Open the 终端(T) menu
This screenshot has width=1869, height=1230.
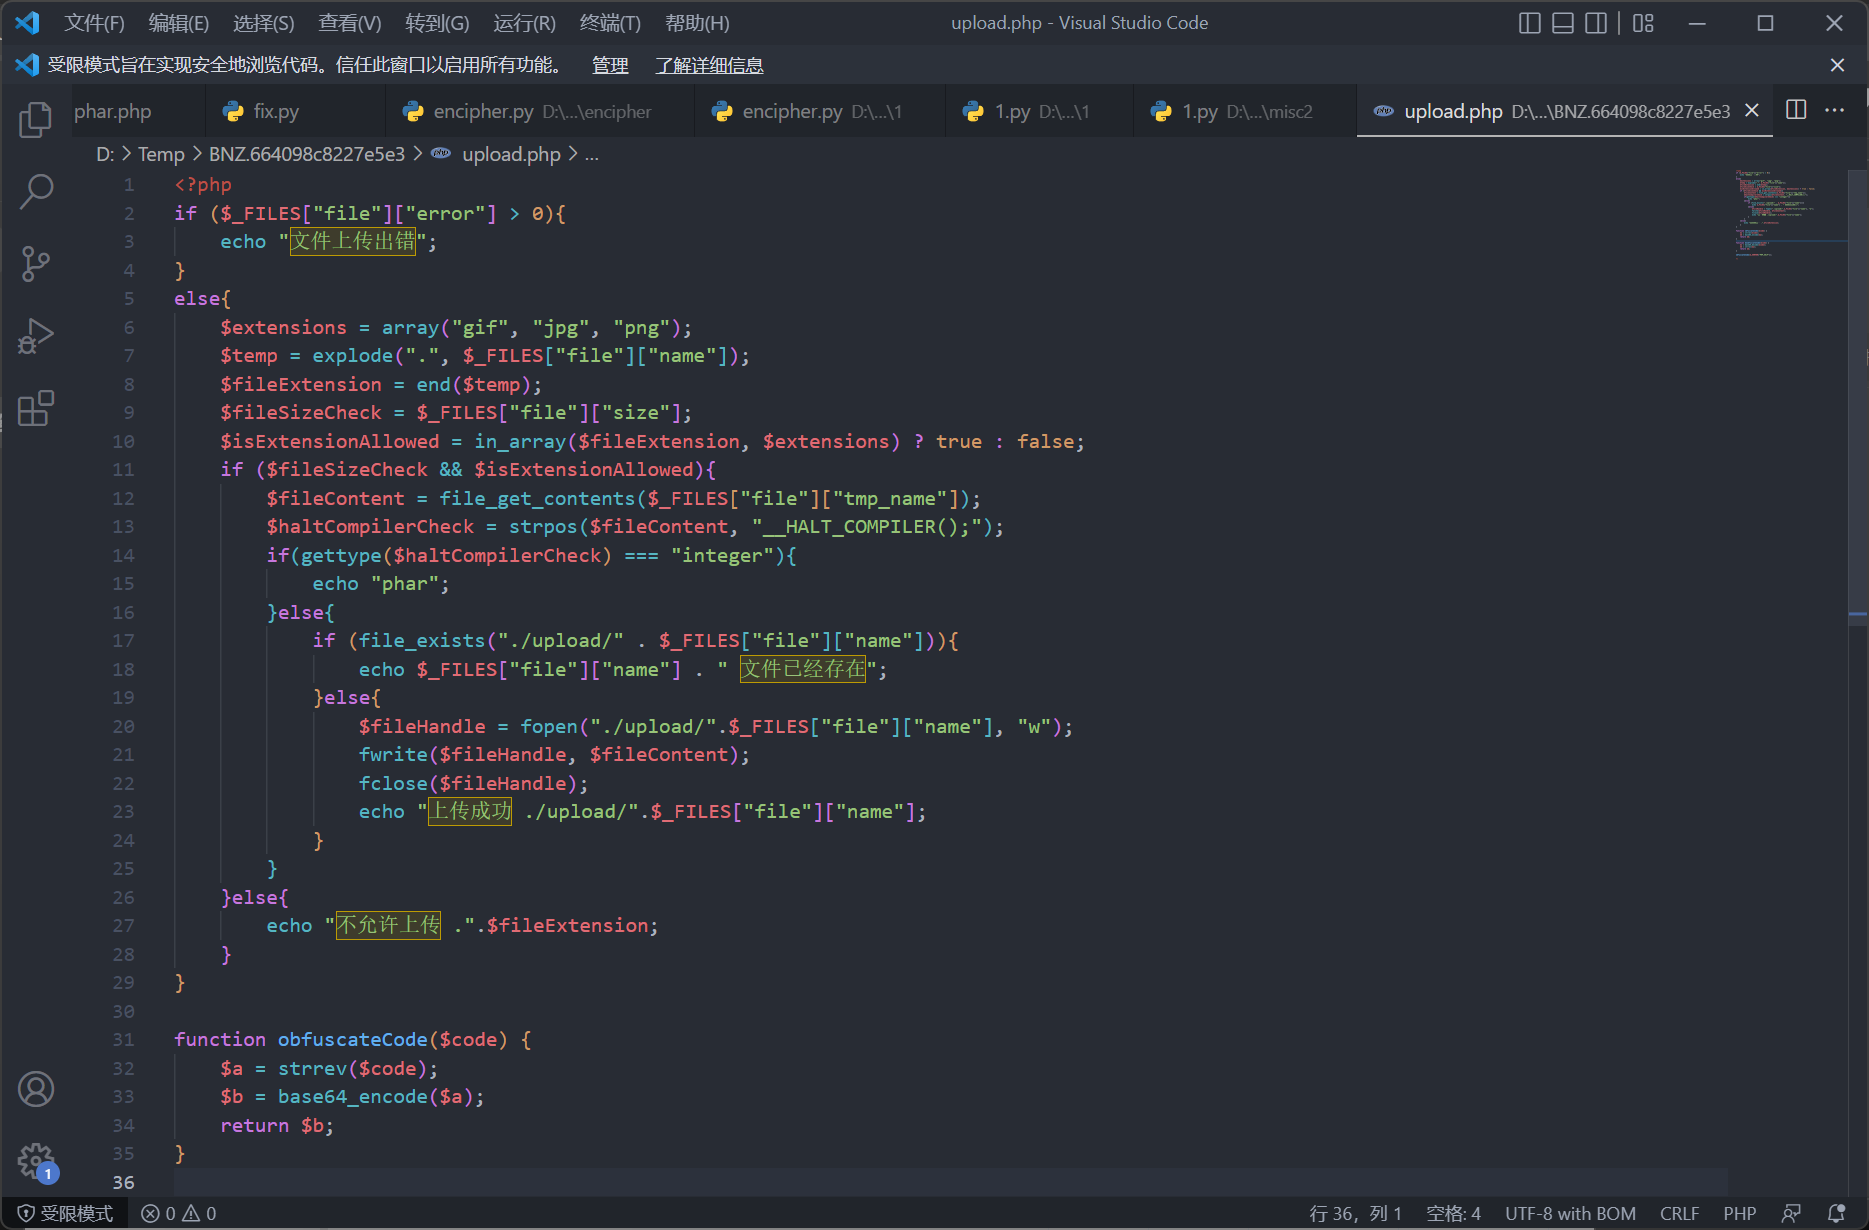(x=610, y=23)
